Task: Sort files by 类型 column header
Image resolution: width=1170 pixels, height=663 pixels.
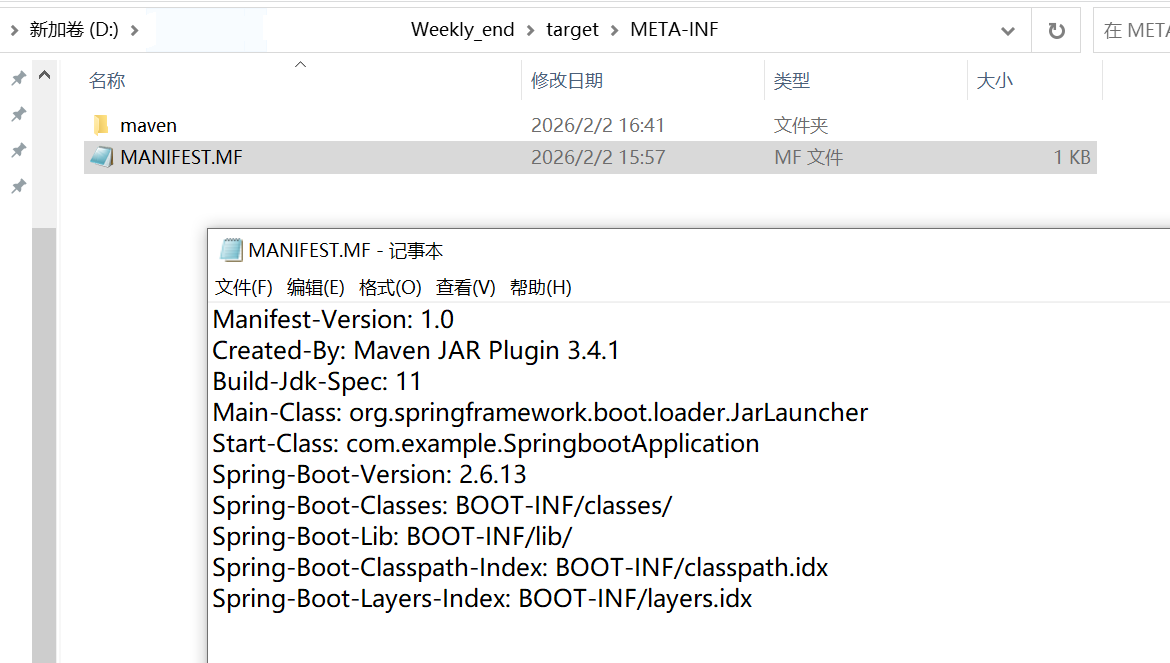Action: (792, 81)
